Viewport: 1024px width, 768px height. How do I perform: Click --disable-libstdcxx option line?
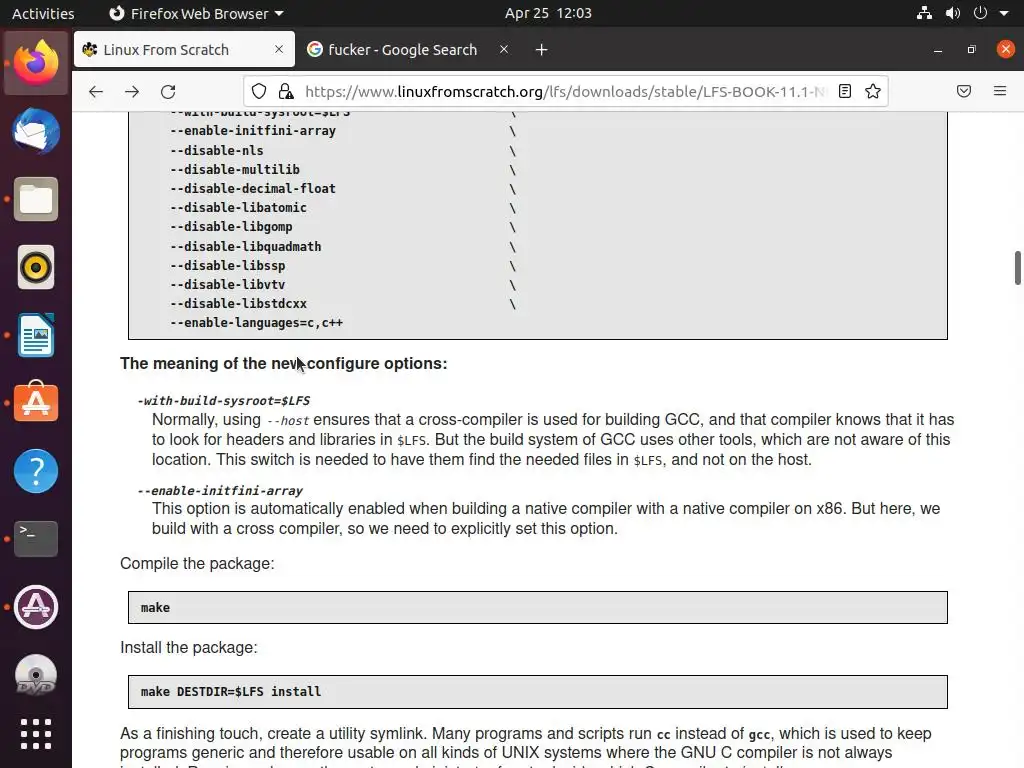point(238,304)
